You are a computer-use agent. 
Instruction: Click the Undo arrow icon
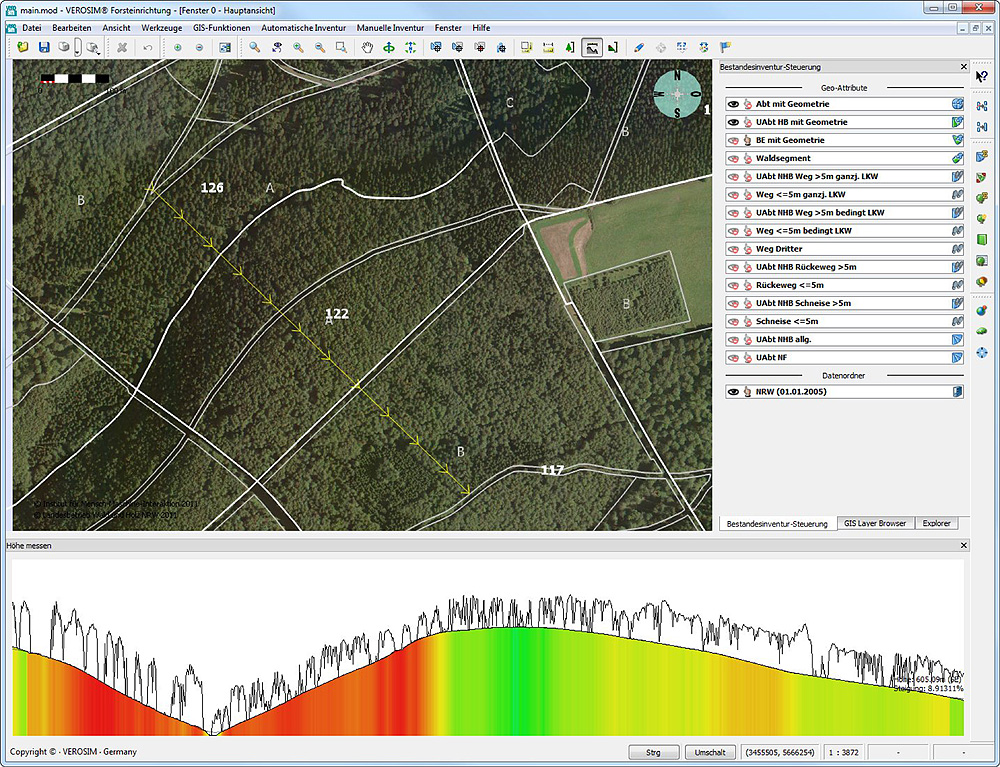[148, 47]
